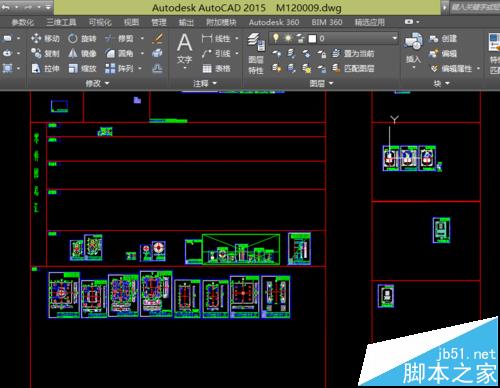500x388 pixels.
Task: Click the Erase tool icon
Action: [x=157, y=38]
